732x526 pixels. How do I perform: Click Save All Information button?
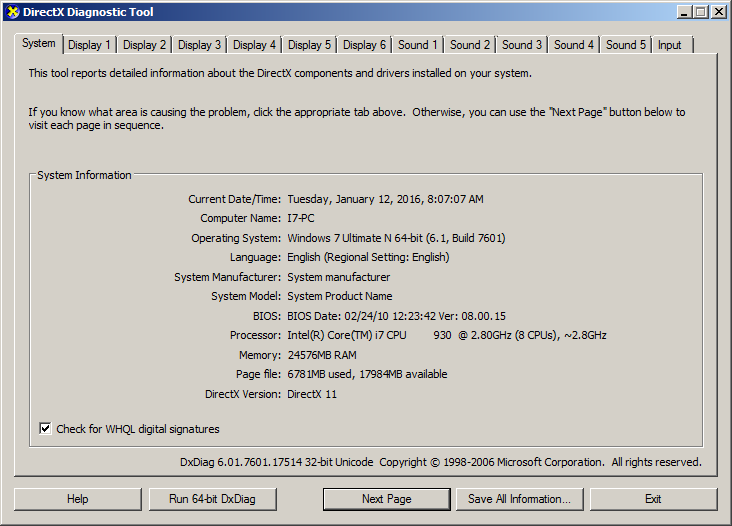[x=520, y=499]
